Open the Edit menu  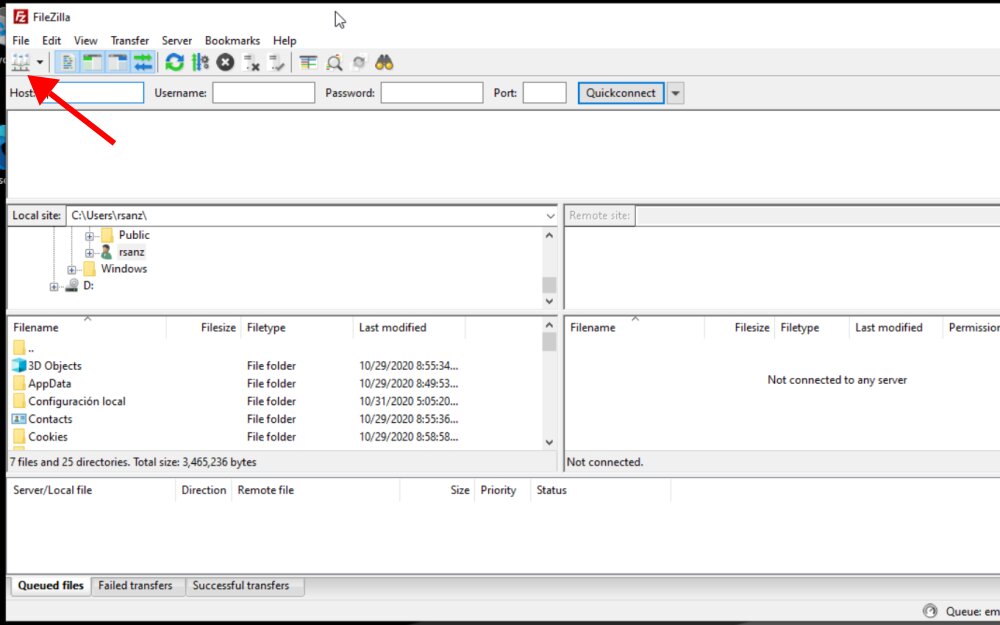(52, 40)
